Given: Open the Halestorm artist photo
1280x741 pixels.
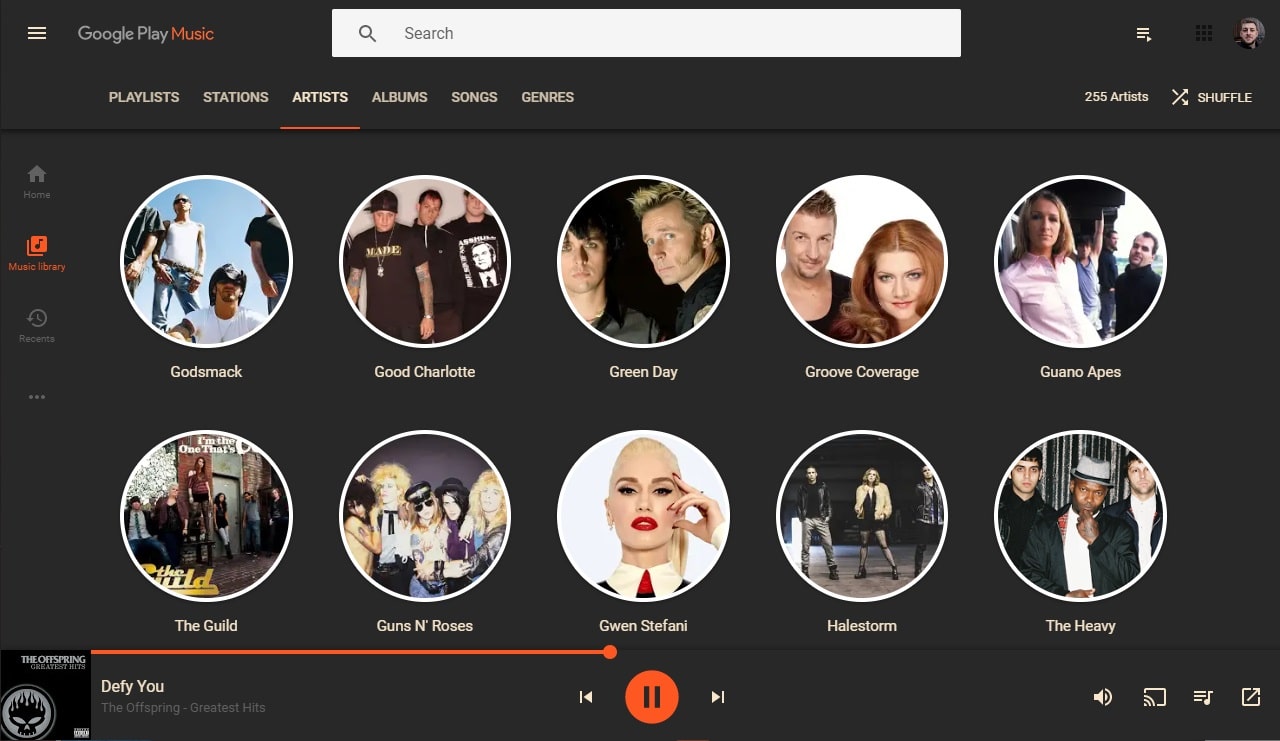Looking at the screenshot, I should pos(862,516).
